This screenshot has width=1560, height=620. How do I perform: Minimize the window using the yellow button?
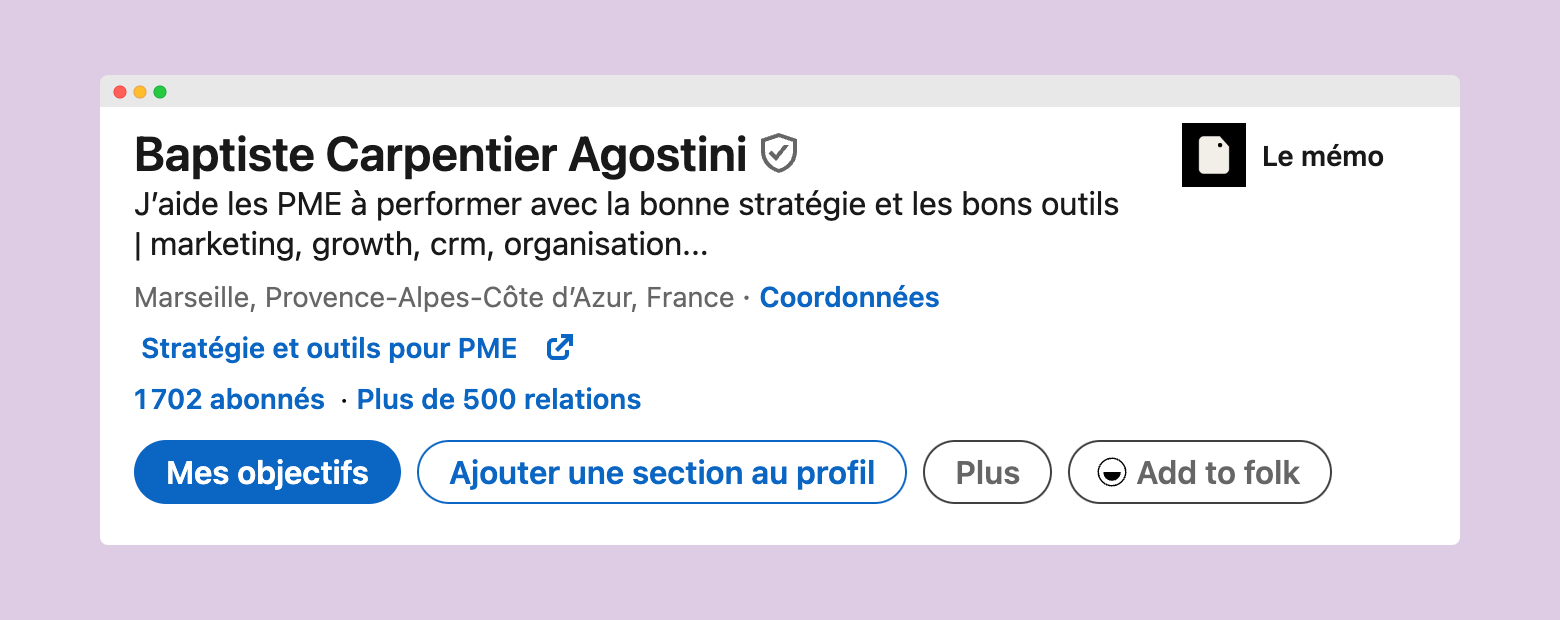click(140, 92)
